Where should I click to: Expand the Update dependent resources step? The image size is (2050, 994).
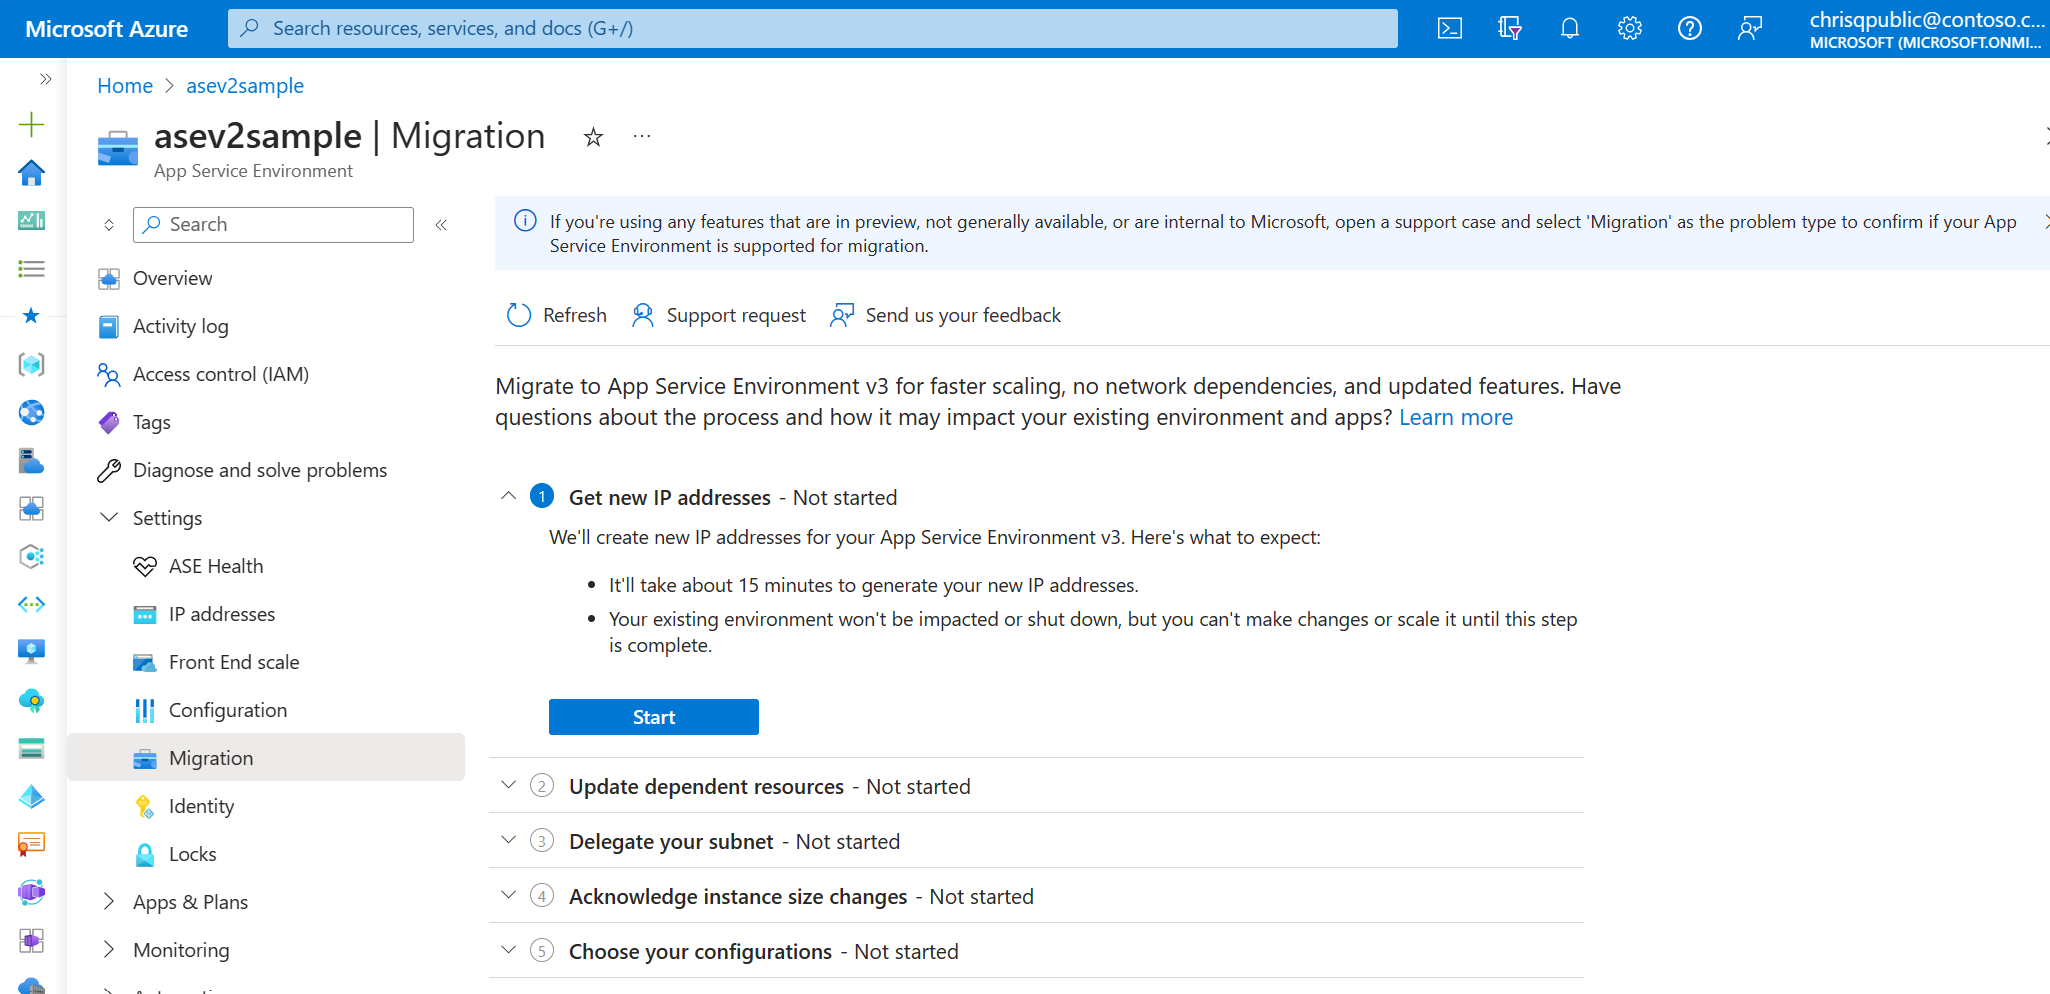click(x=509, y=786)
